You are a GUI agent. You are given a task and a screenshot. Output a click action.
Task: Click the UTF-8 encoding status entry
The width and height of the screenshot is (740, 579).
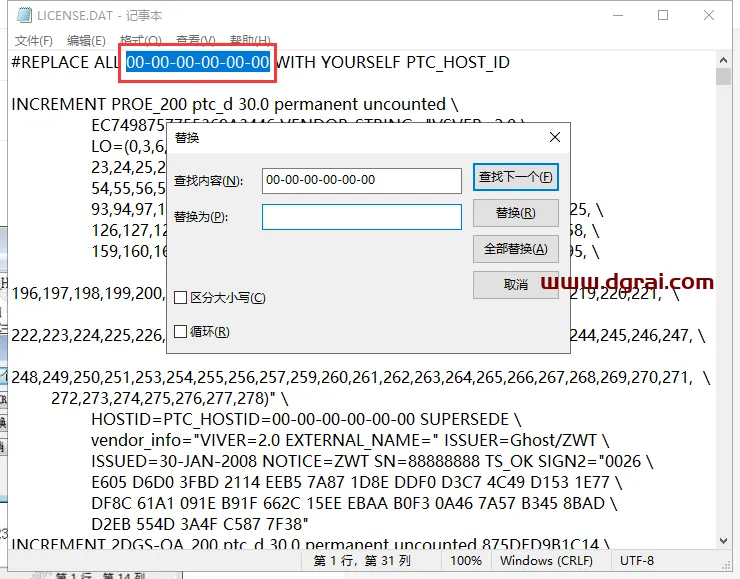tap(637, 561)
